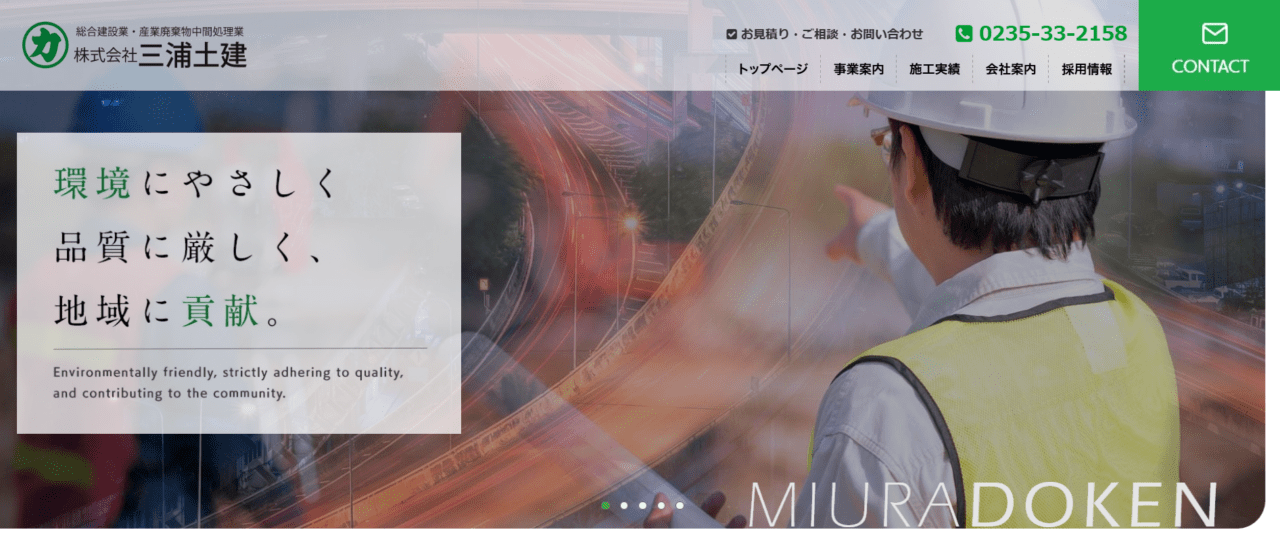Open the 株式会社三浦土建 company name link
The height and width of the screenshot is (536, 1280).
(x=160, y=56)
